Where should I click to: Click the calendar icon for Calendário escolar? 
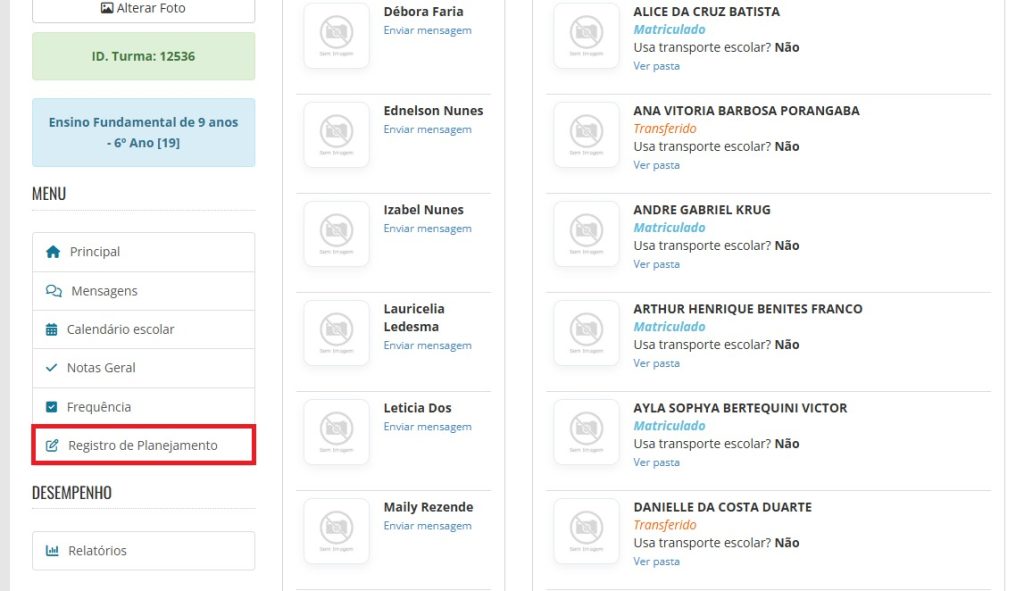(x=52, y=329)
